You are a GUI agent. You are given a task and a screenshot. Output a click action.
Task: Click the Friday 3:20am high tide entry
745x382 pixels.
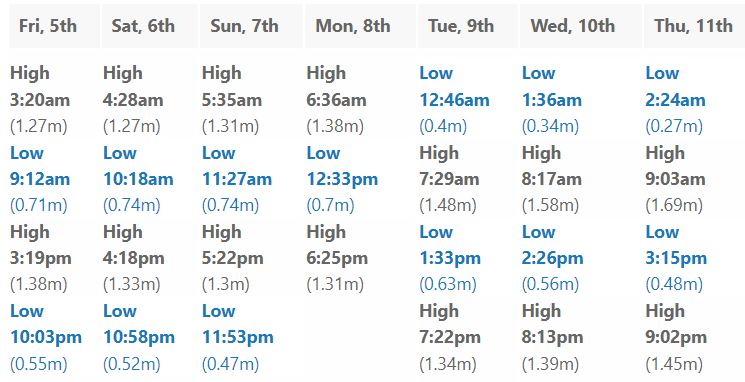coord(40,100)
